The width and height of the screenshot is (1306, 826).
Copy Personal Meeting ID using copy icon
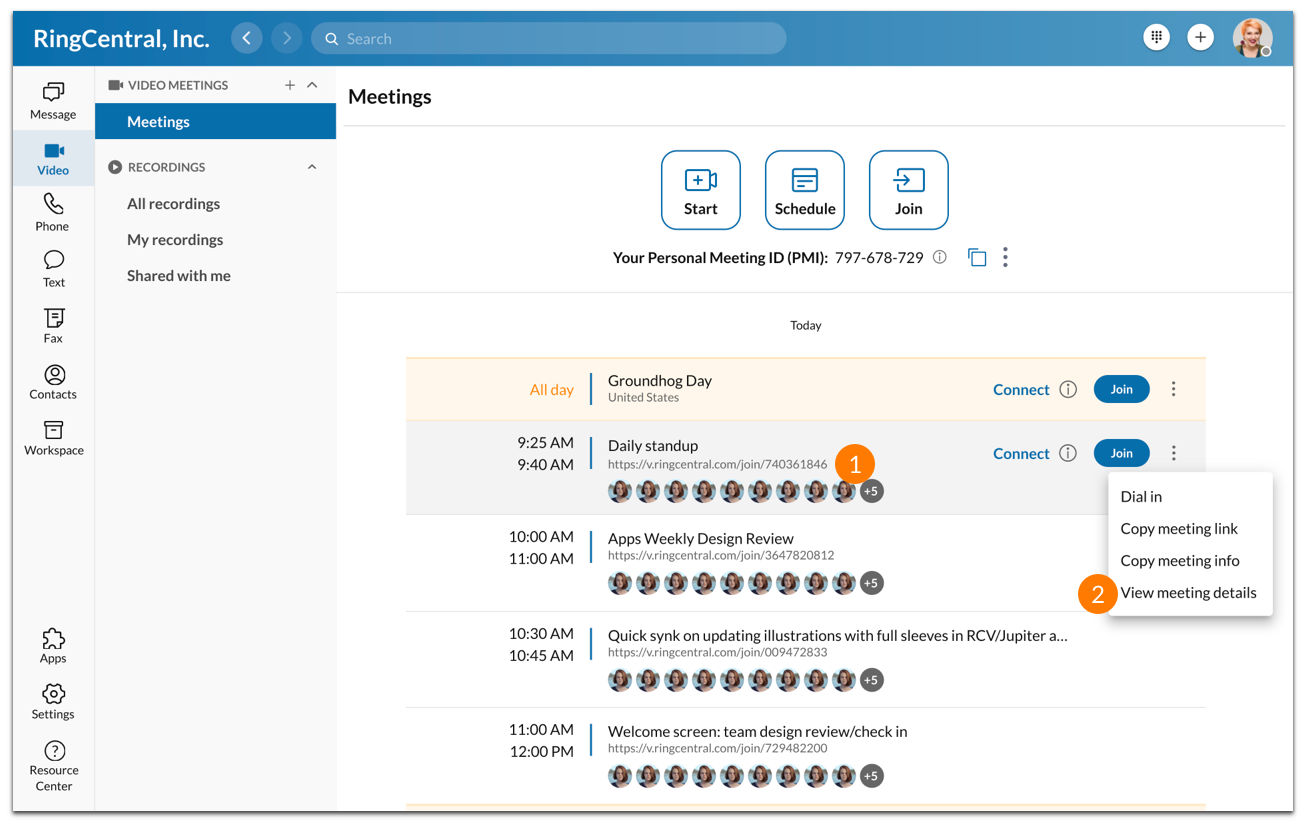[x=977, y=258]
